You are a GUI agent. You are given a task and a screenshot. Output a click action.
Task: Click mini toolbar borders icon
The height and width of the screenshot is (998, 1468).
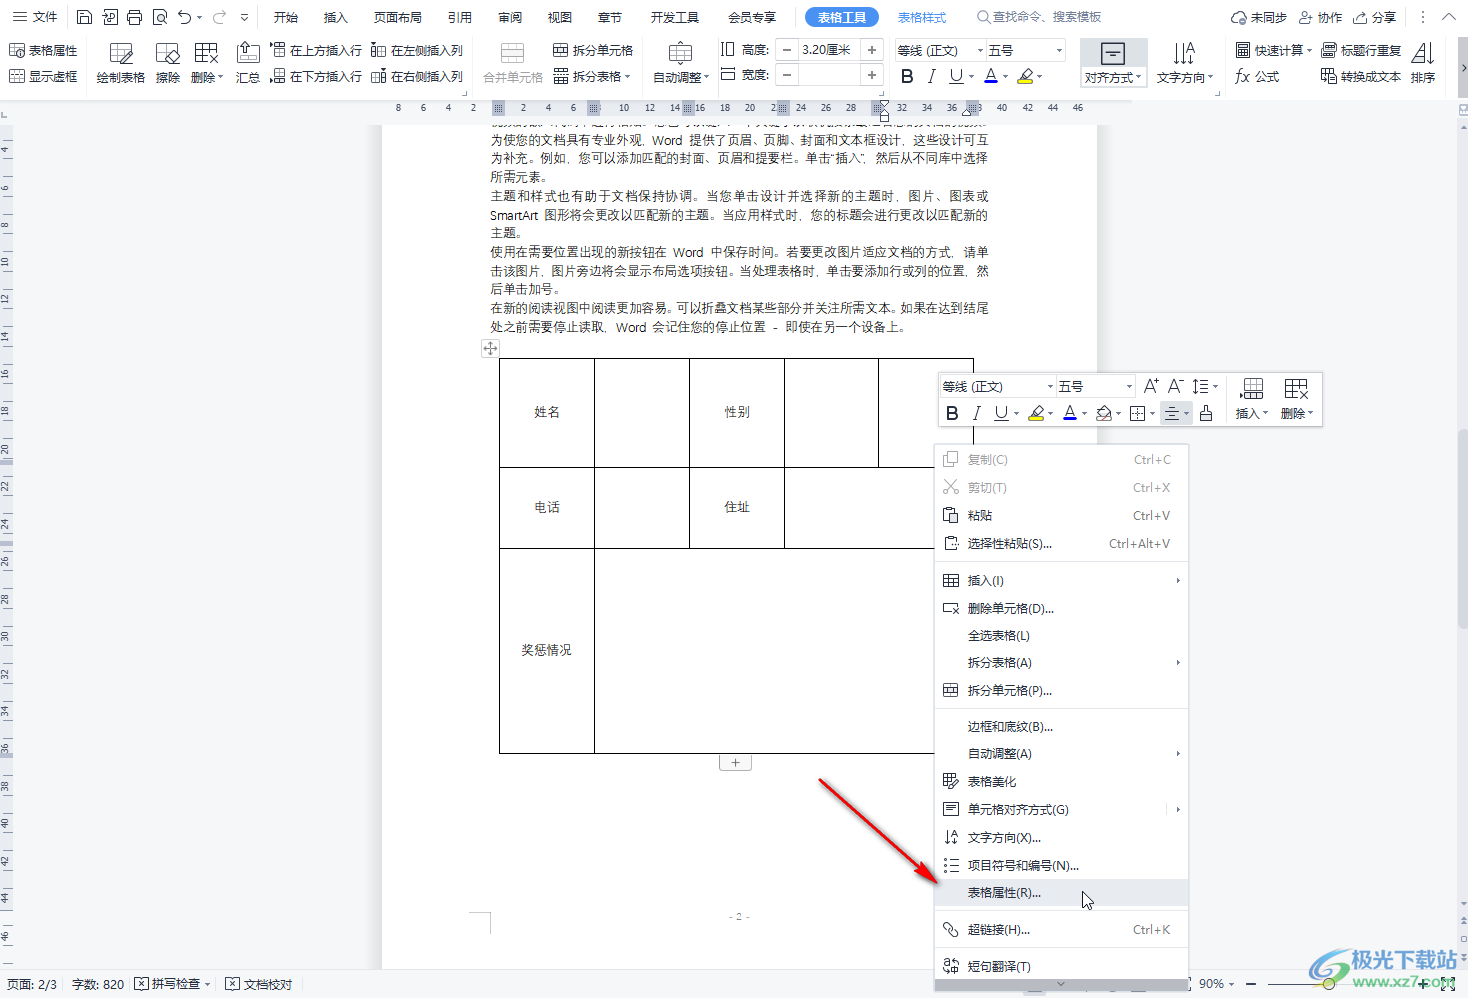point(1138,413)
